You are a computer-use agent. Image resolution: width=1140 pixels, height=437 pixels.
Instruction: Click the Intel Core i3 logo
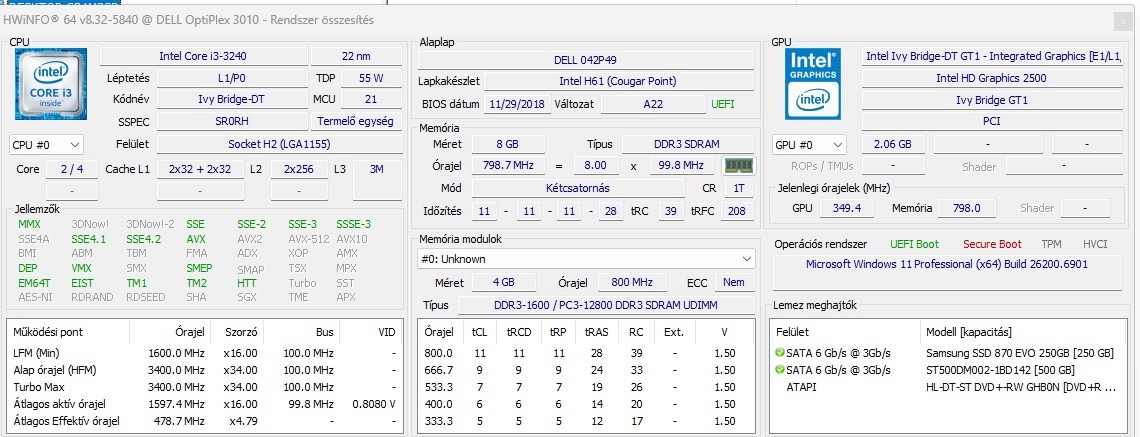pos(51,84)
